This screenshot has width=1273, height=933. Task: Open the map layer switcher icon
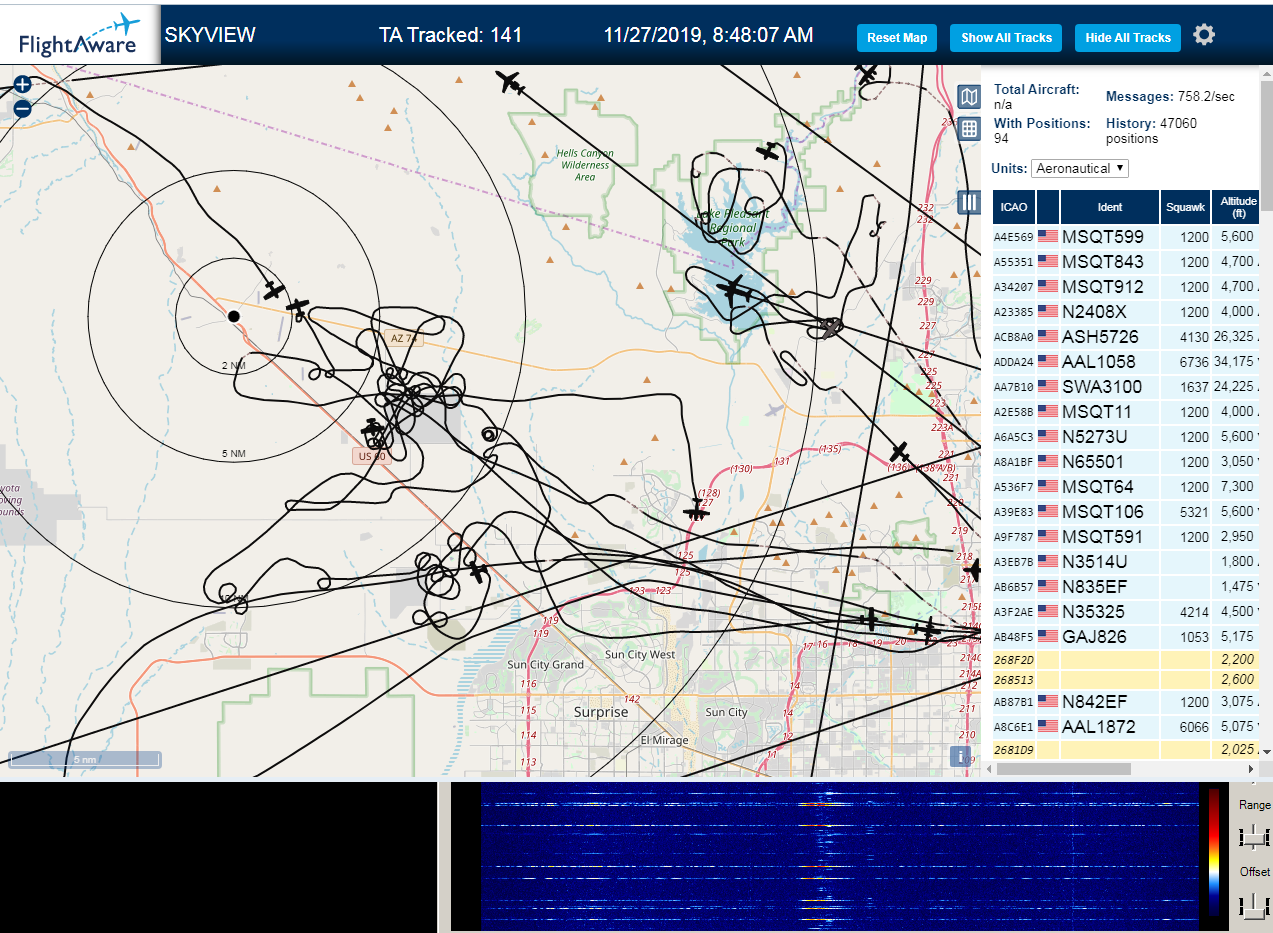click(968, 97)
